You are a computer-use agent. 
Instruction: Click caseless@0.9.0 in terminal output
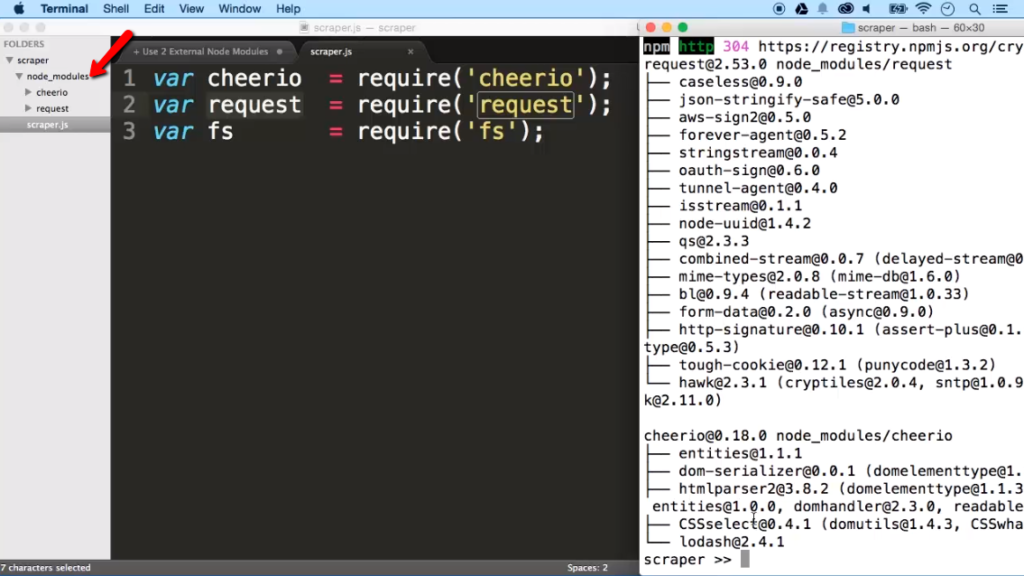coord(740,82)
